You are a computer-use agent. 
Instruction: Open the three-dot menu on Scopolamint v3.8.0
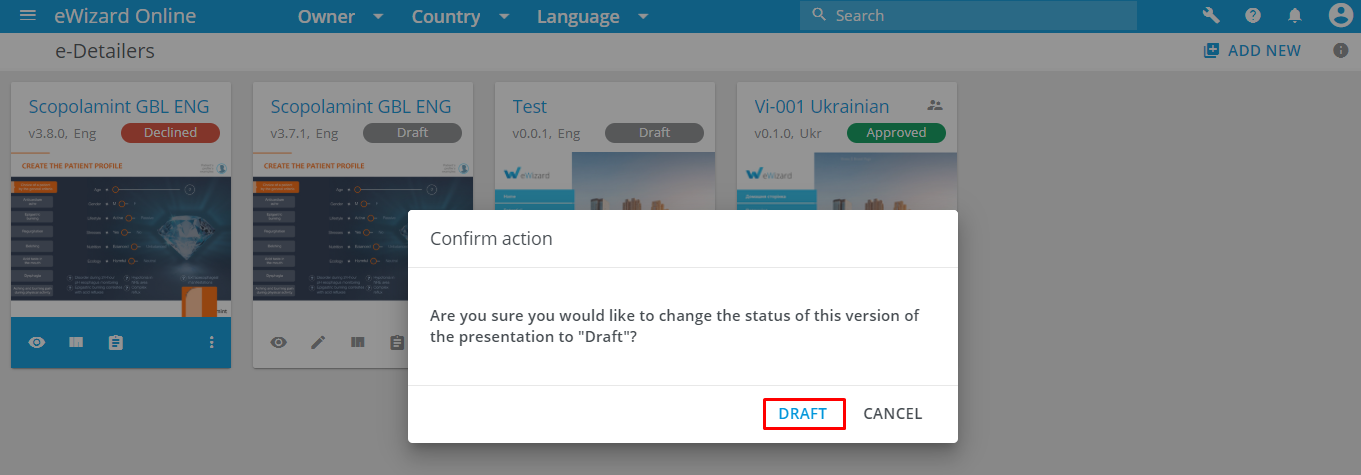point(211,343)
